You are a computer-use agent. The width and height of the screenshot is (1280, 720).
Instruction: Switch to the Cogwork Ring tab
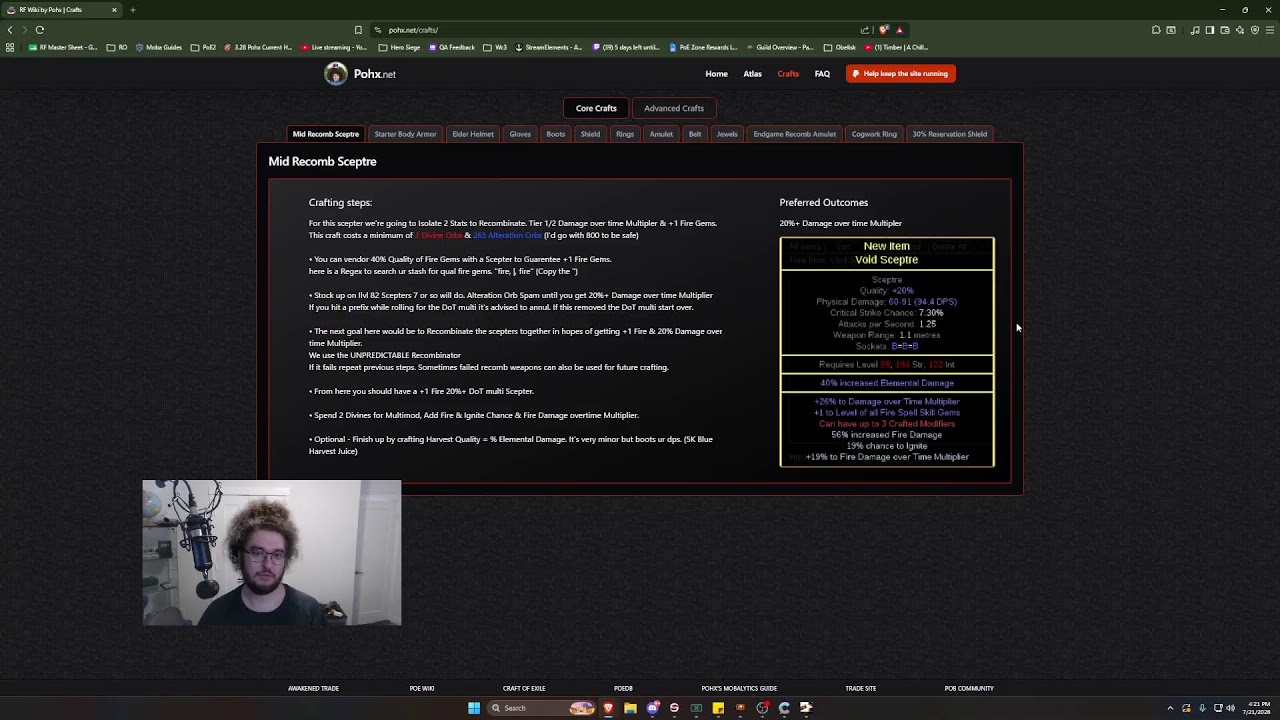click(874, 134)
